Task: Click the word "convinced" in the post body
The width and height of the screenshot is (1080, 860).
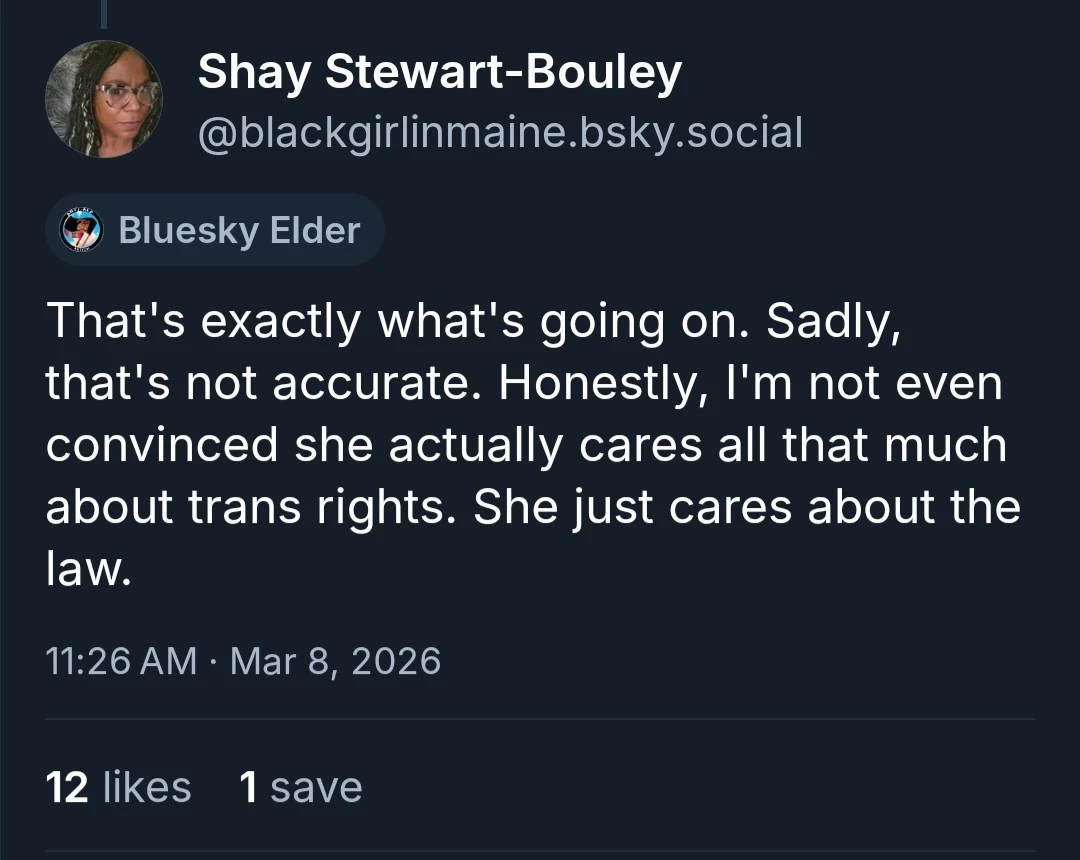Action: 162,445
